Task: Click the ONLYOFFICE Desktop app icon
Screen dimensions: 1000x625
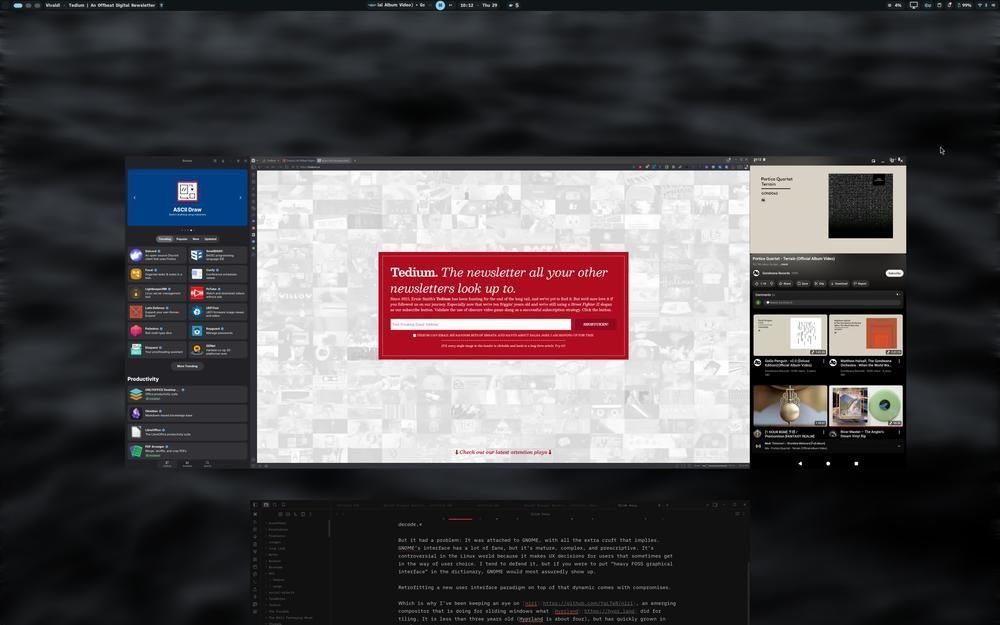Action: tap(136, 394)
